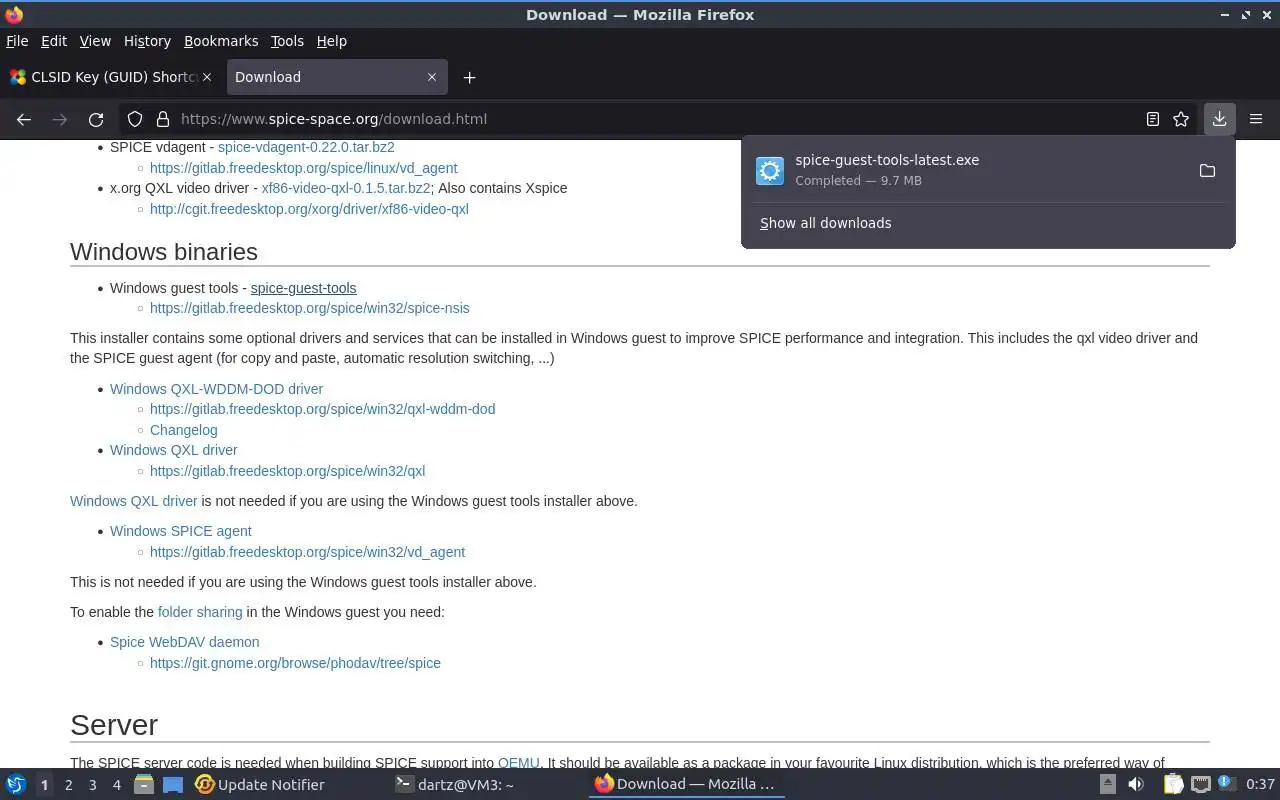The image size is (1280, 800).
Task: Switch to workspace 2
Action: (68, 785)
